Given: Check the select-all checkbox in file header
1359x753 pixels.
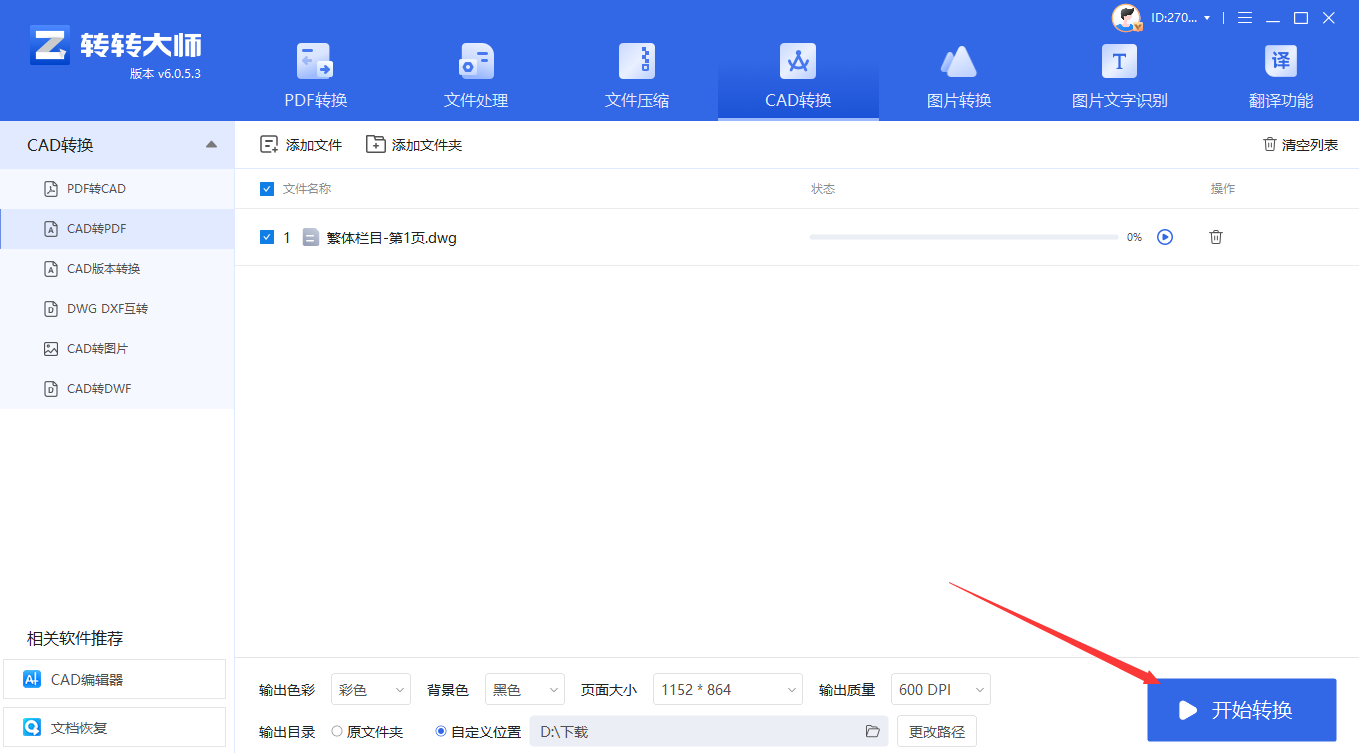Looking at the screenshot, I should 265,188.
